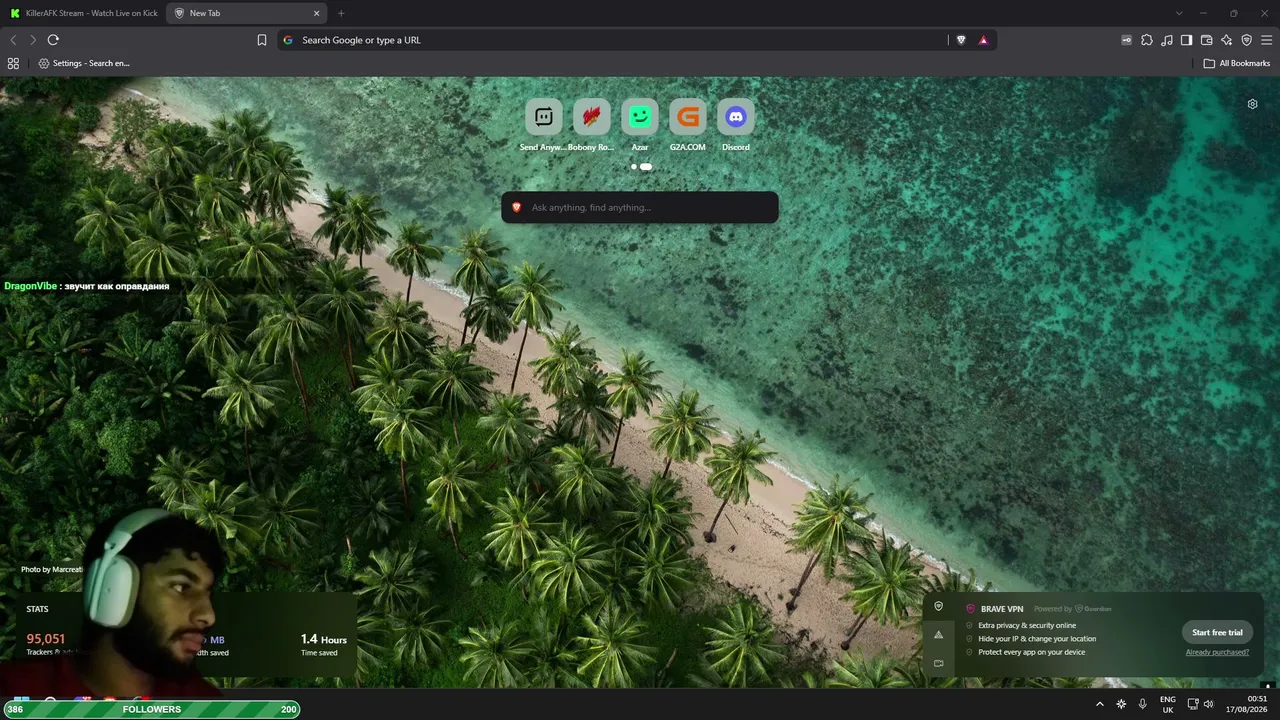The image size is (1280, 720).
Task: Open the All Bookmarks folder
Action: (x=1237, y=63)
